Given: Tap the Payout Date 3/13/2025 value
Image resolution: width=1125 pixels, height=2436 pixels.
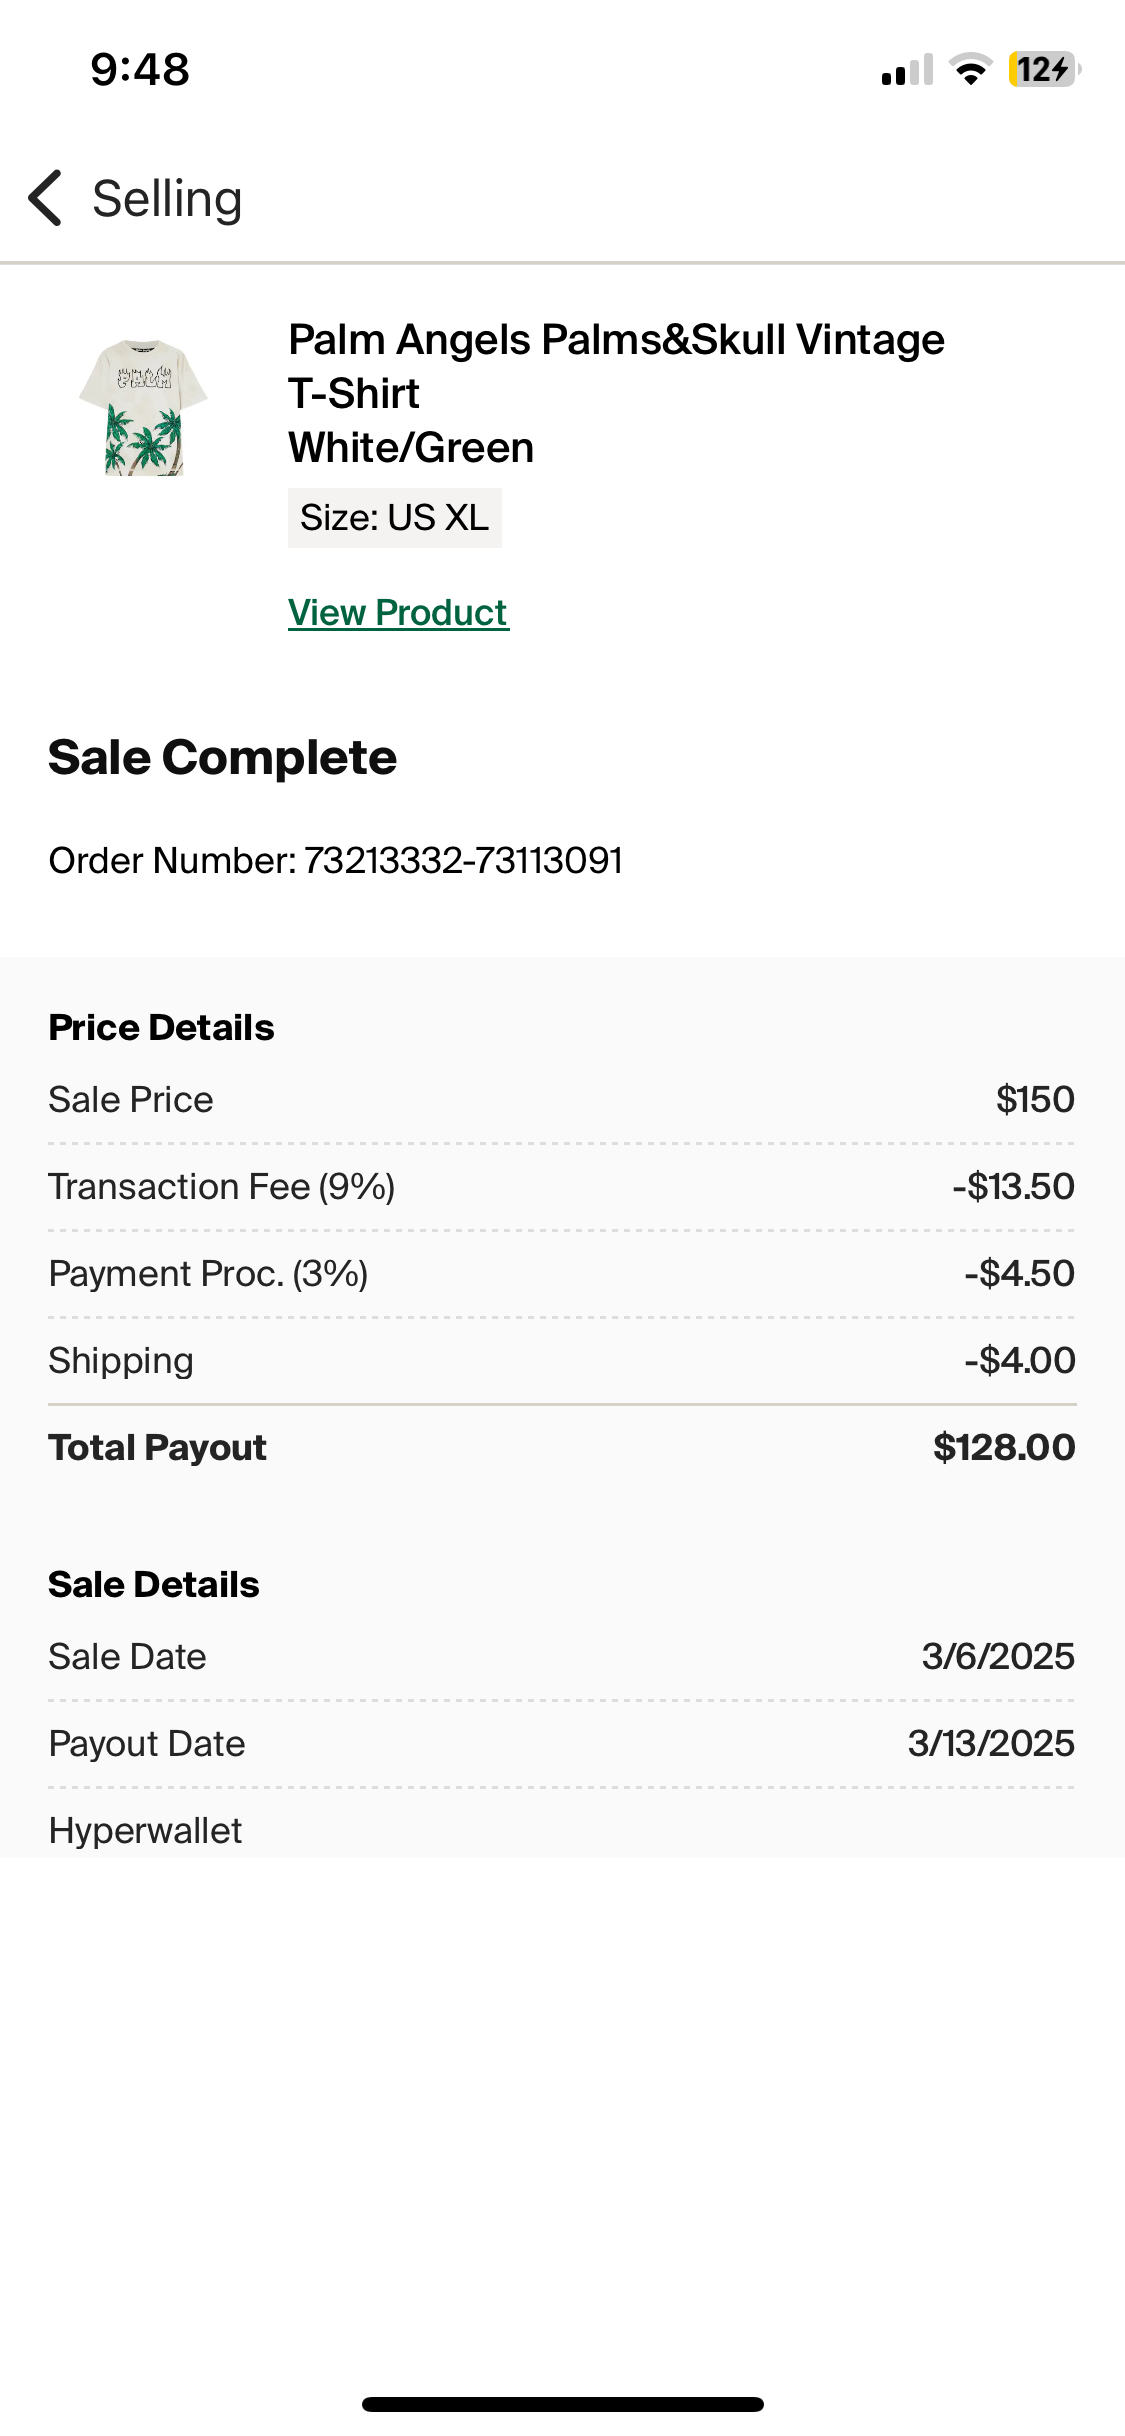Looking at the screenshot, I should tap(990, 1743).
